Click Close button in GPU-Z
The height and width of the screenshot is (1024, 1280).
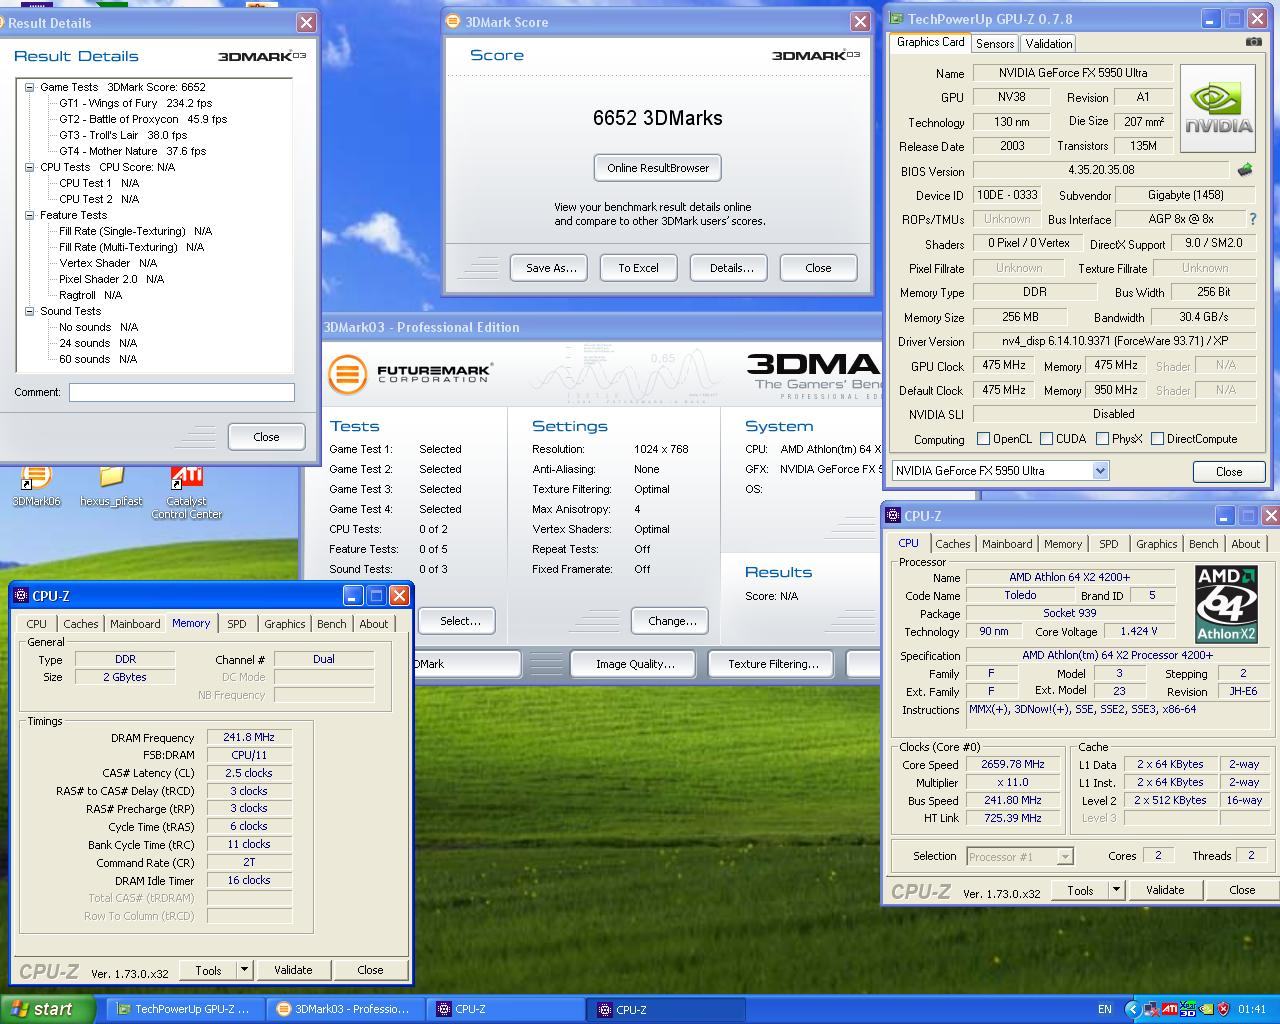click(1229, 472)
